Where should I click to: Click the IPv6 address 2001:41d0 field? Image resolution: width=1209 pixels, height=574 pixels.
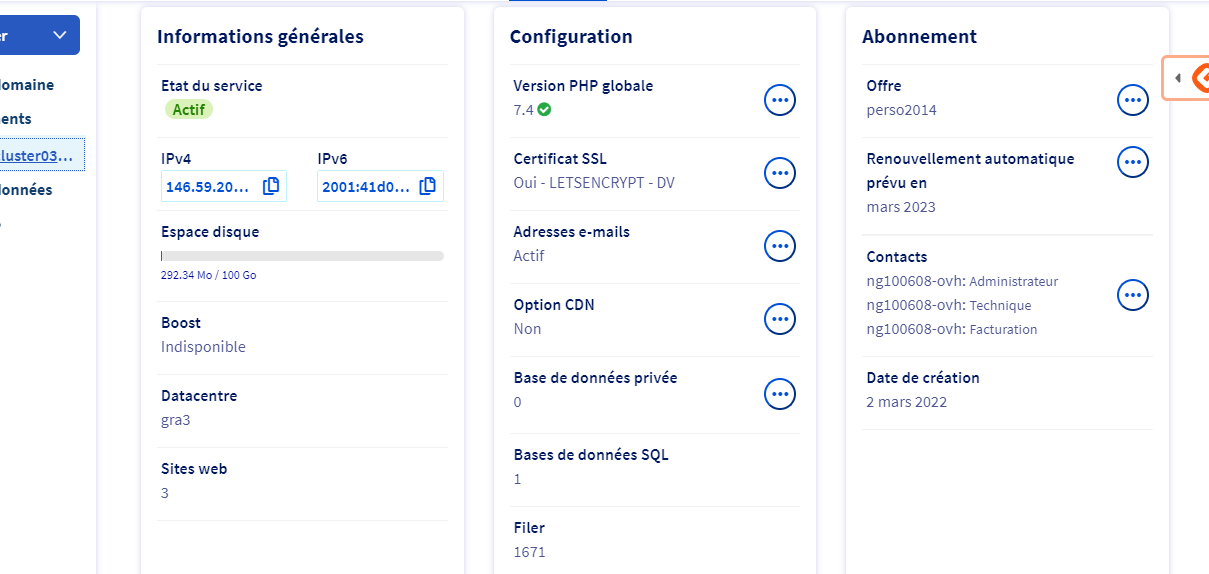367,186
